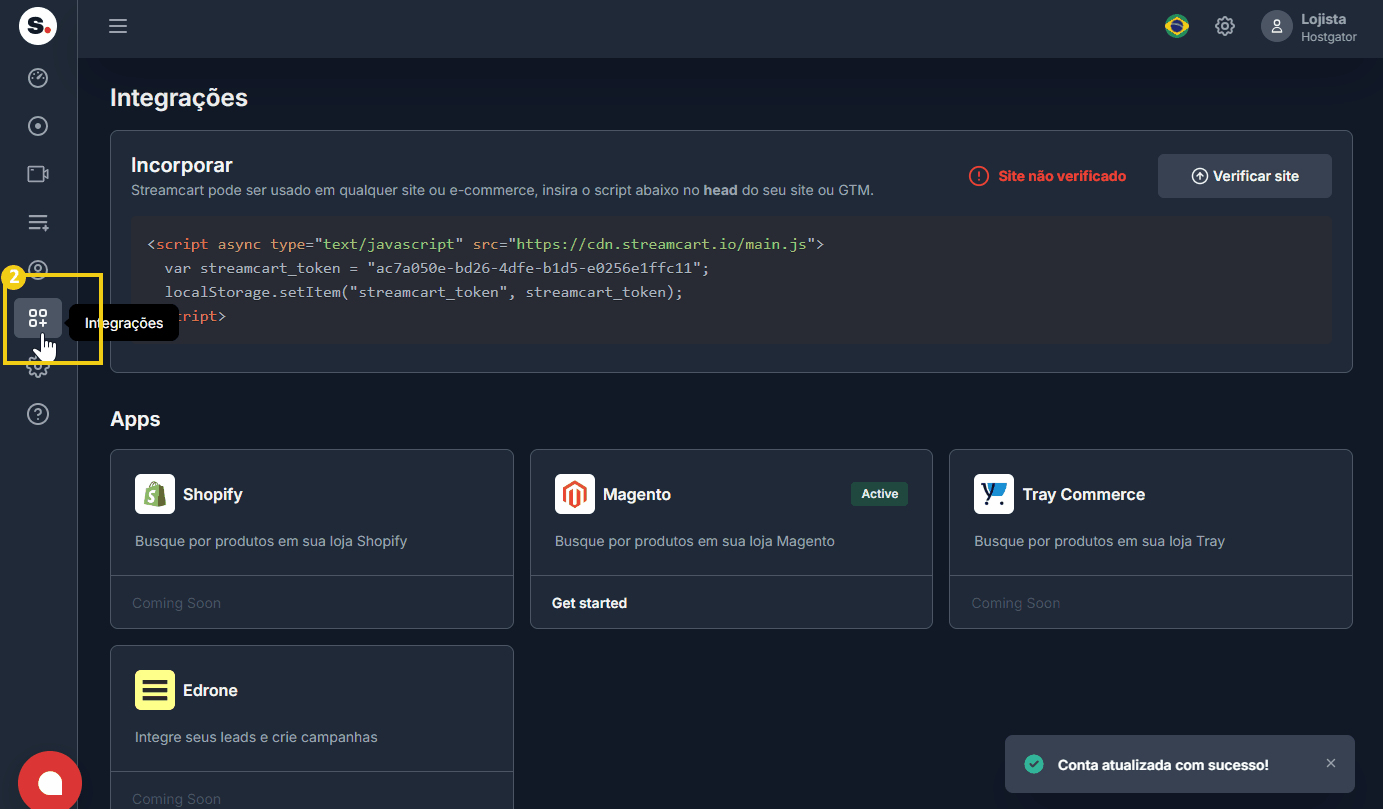Click the Shopify card title
Viewport: 1383px width, 809px height.
coord(213,494)
